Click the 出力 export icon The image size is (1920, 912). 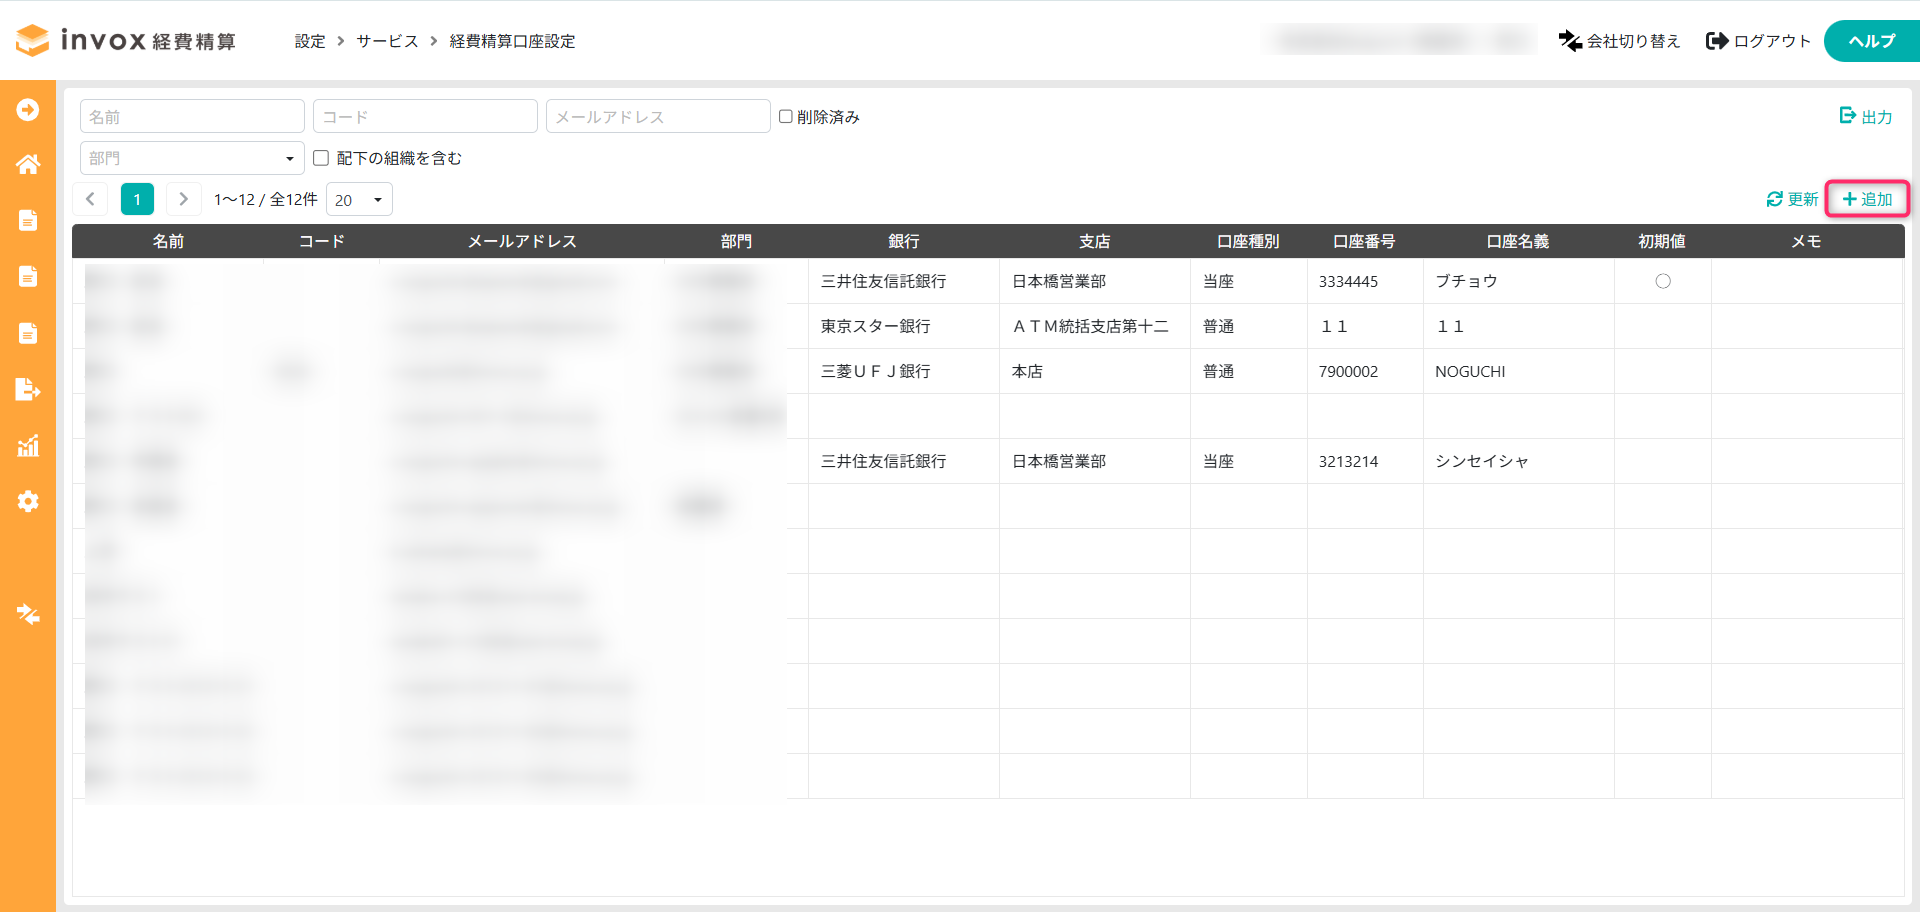(1848, 116)
